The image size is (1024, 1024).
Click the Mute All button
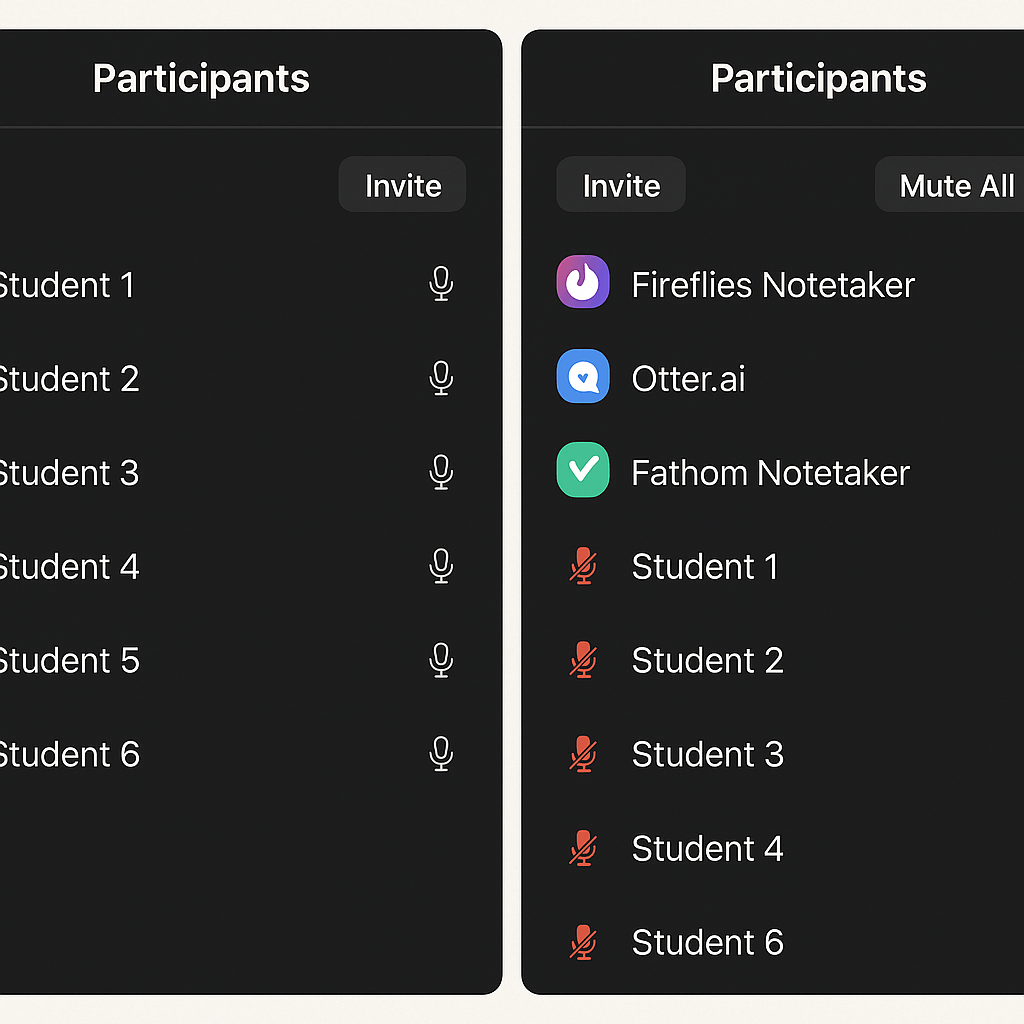[x=955, y=185]
